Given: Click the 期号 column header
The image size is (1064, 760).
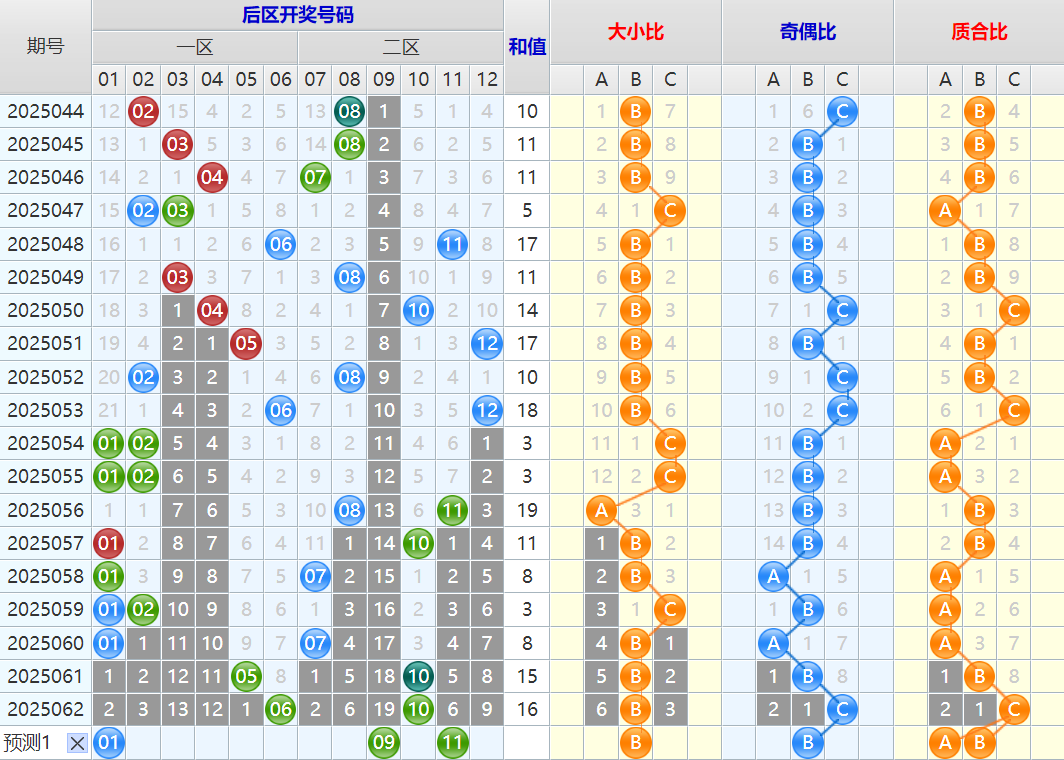Looking at the screenshot, I should 45,47.
